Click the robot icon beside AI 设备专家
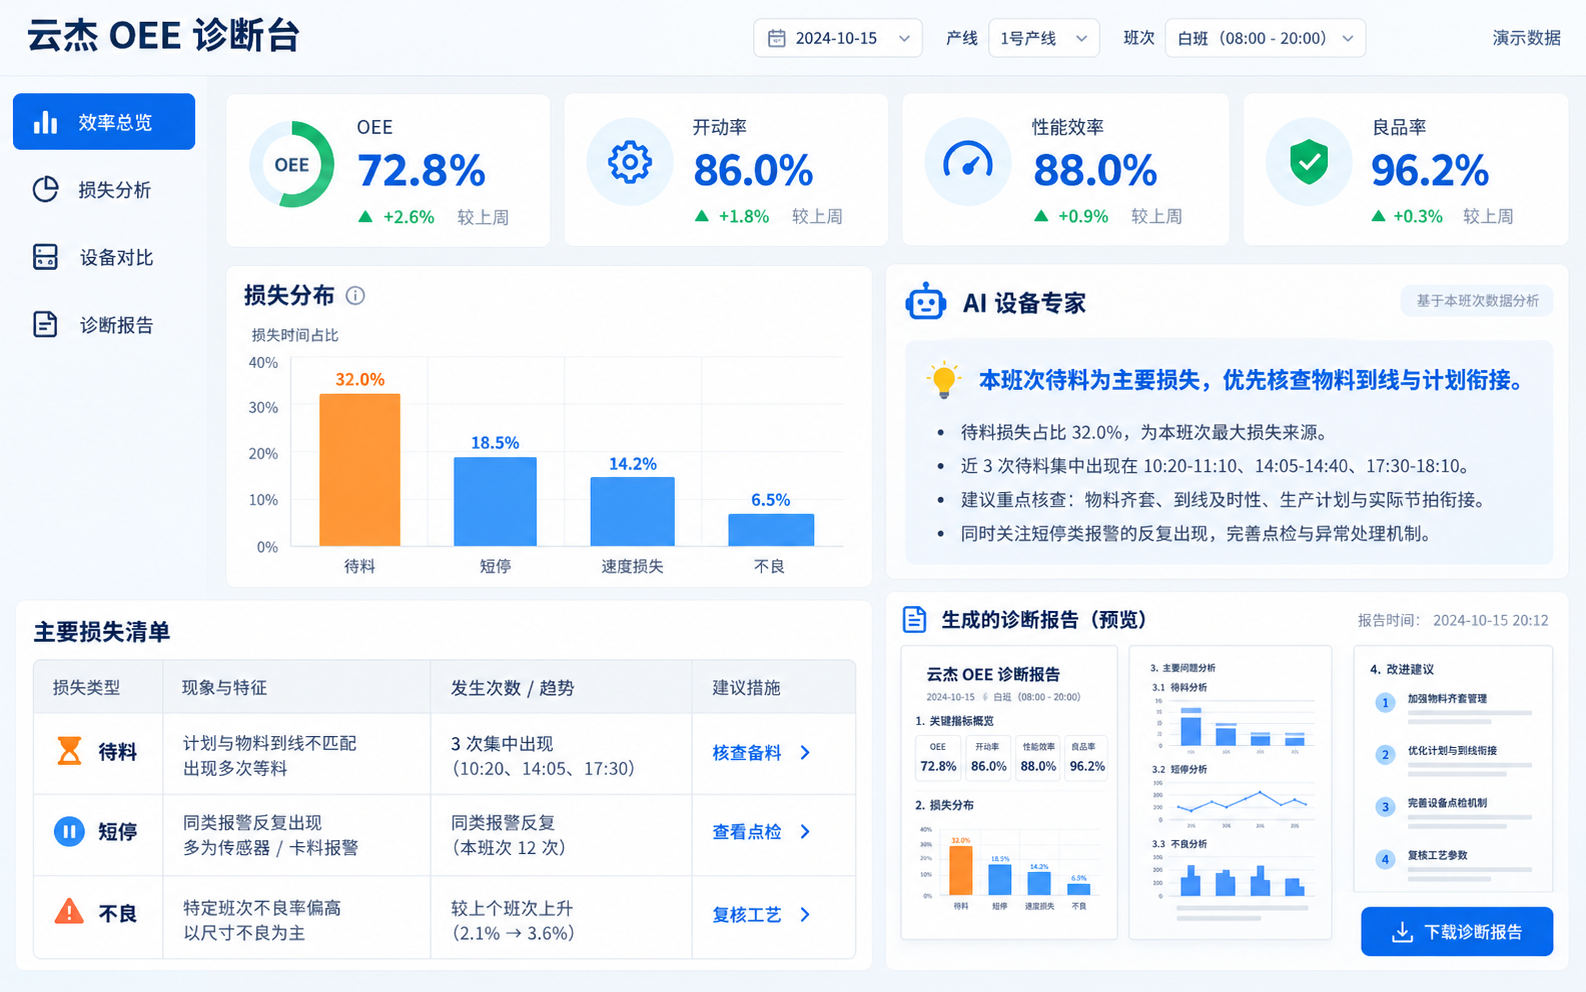This screenshot has width=1586, height=992. point(925,302)
